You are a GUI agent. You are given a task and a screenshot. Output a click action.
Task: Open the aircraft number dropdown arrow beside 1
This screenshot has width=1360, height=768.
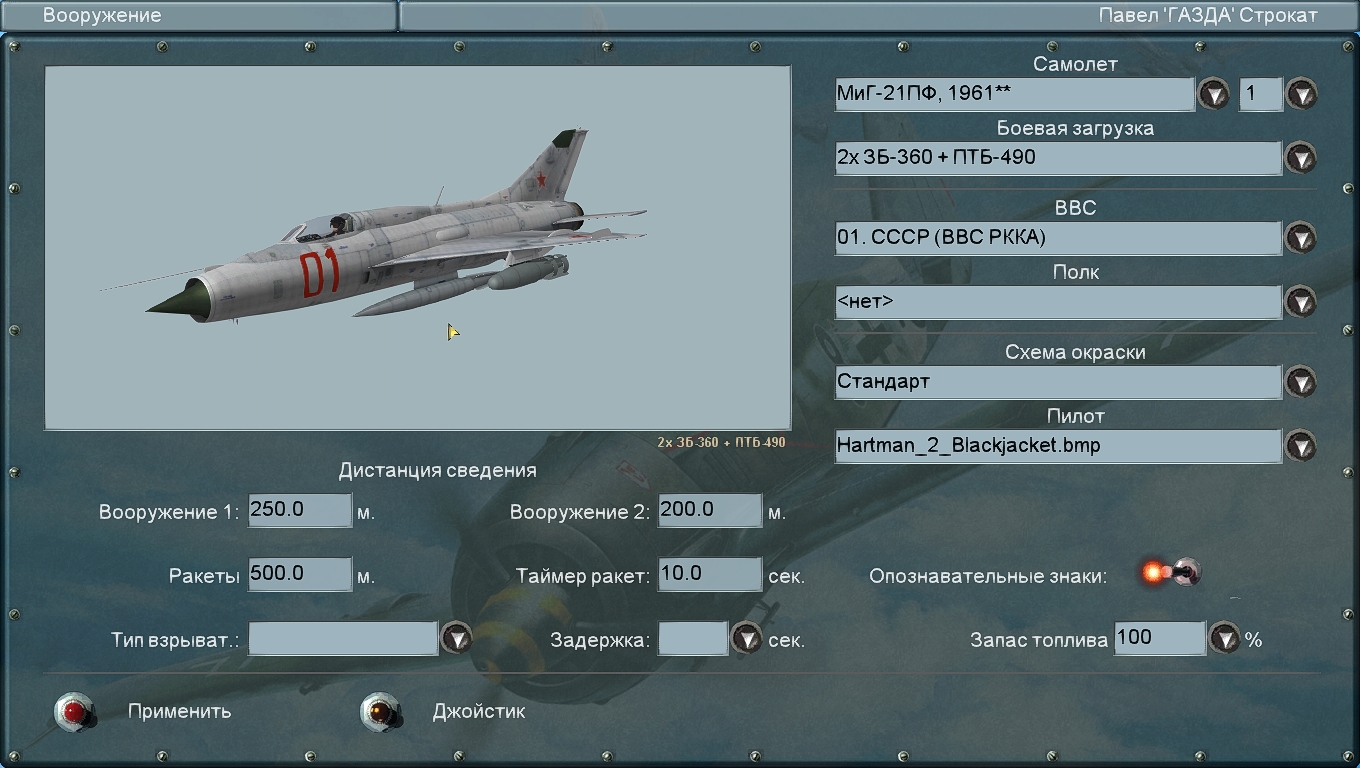pos(1301,94)
